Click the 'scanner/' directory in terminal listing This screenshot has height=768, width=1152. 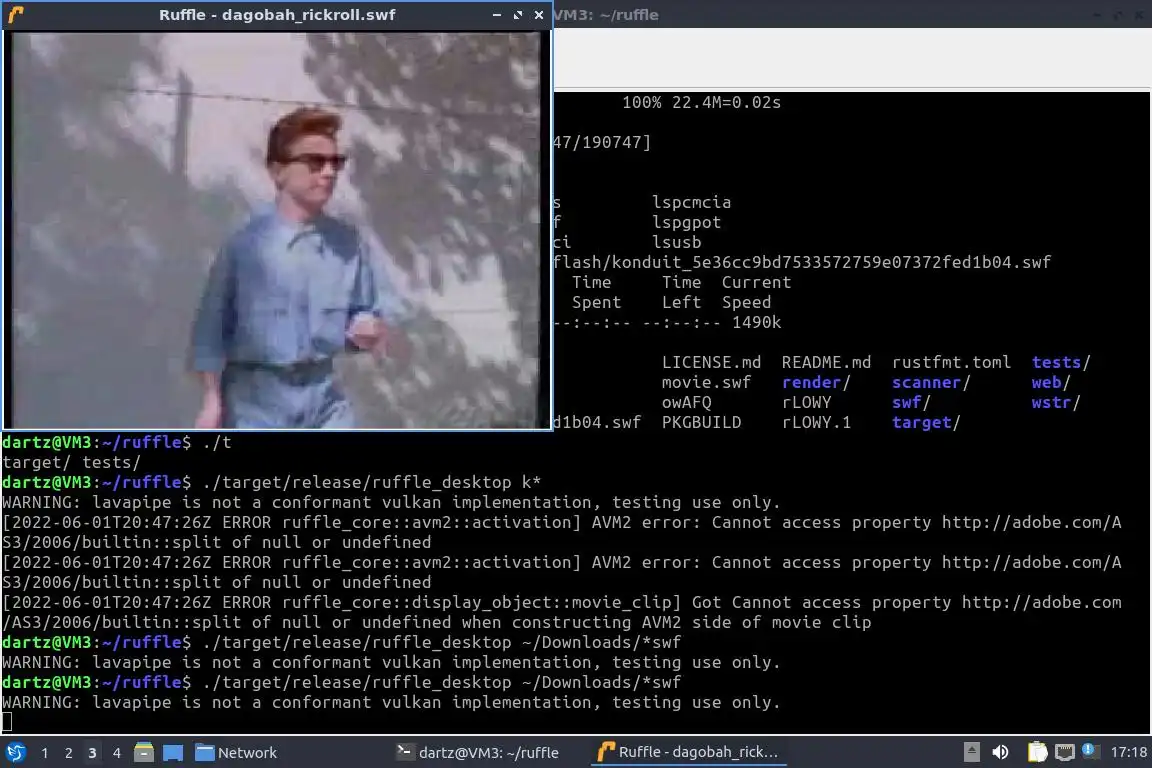click(x=931, y=382)
